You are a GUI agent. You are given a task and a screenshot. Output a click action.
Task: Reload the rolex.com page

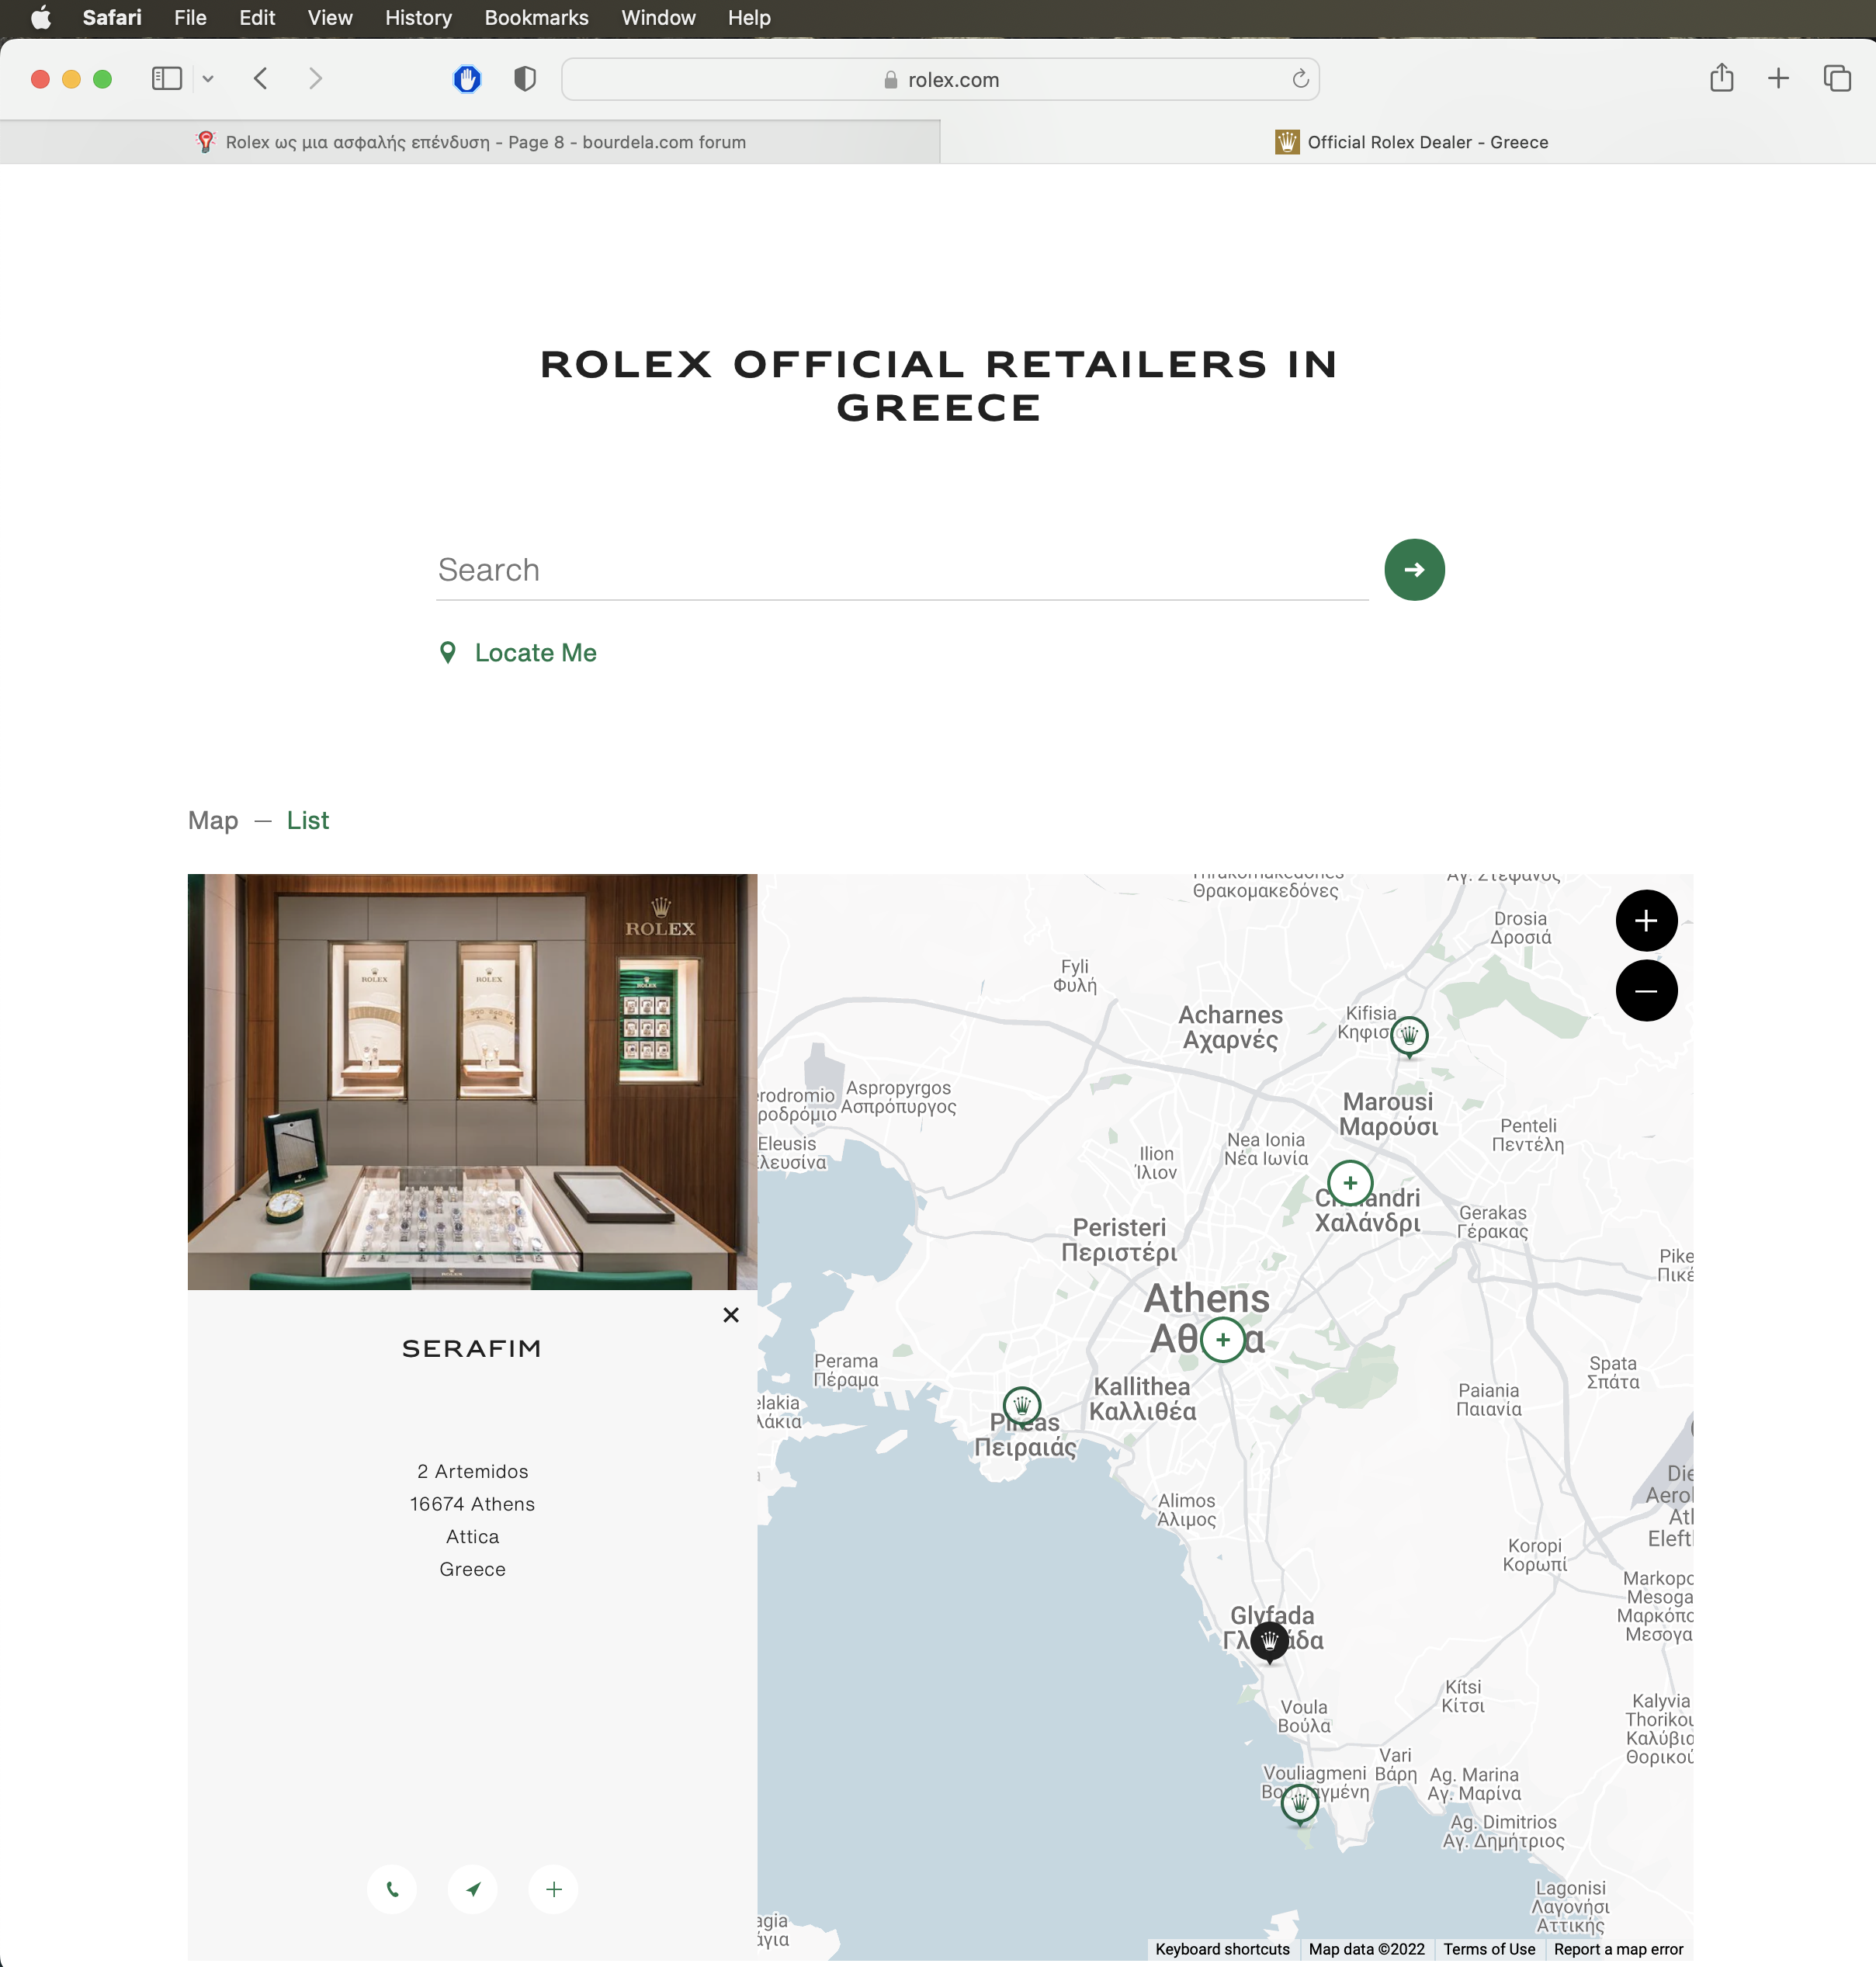(x=1300, y=79)
